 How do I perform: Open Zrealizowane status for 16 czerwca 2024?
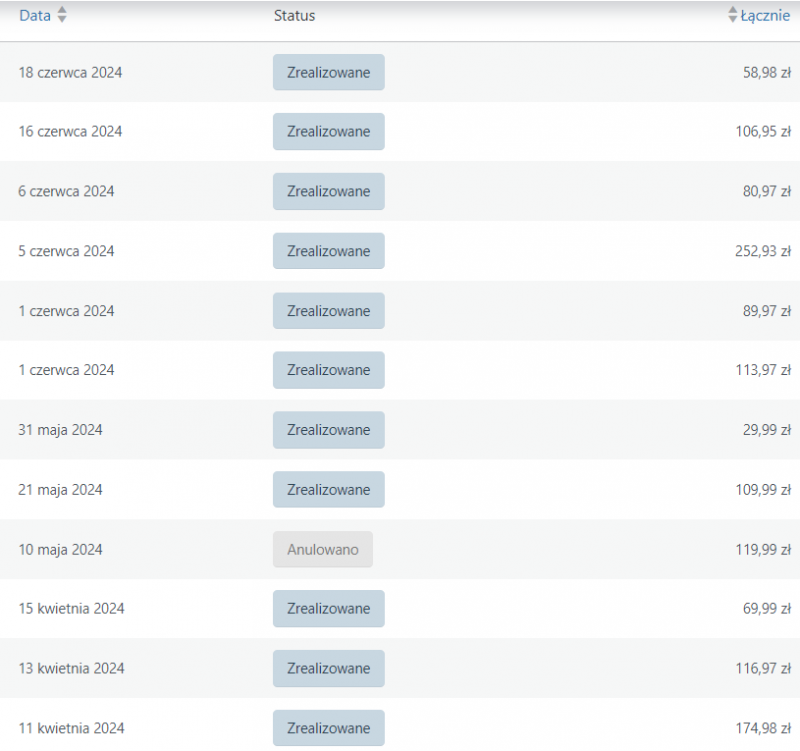click(x=328, y=132)
